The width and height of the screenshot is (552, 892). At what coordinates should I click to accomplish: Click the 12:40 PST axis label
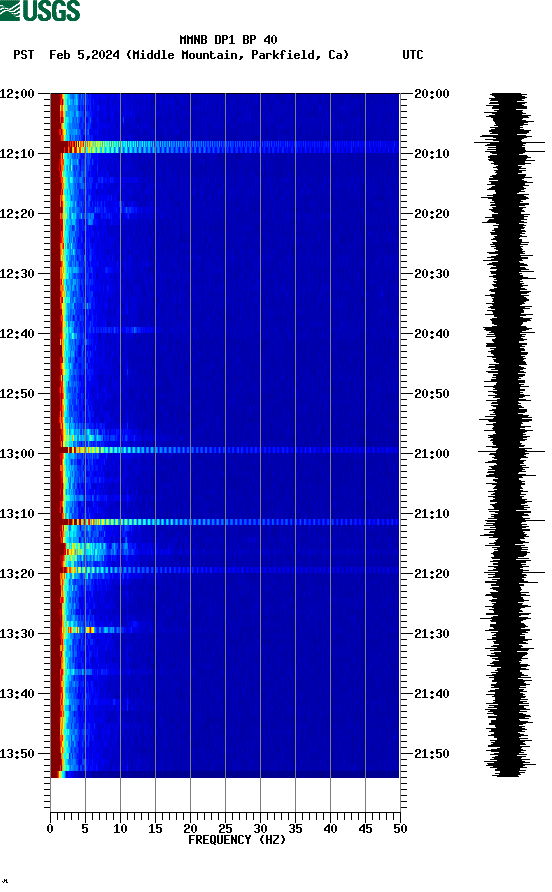point(17,334)
